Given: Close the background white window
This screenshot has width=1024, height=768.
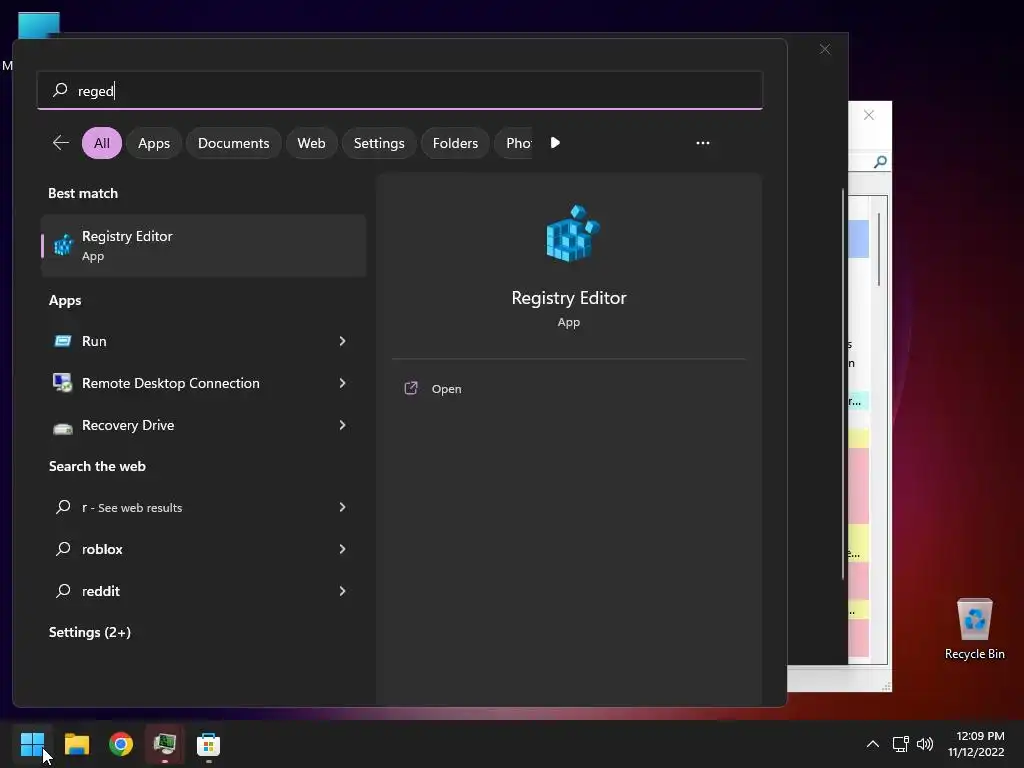Looking at the screenshot, I should [x=869, y=115].
